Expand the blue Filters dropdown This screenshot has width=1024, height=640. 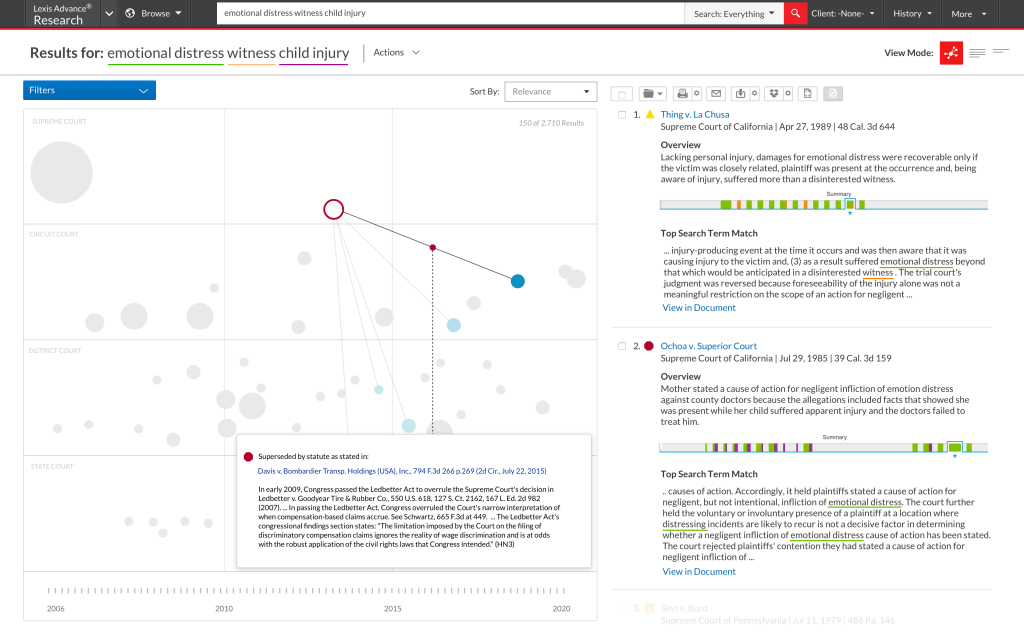[x=89, y=90]
